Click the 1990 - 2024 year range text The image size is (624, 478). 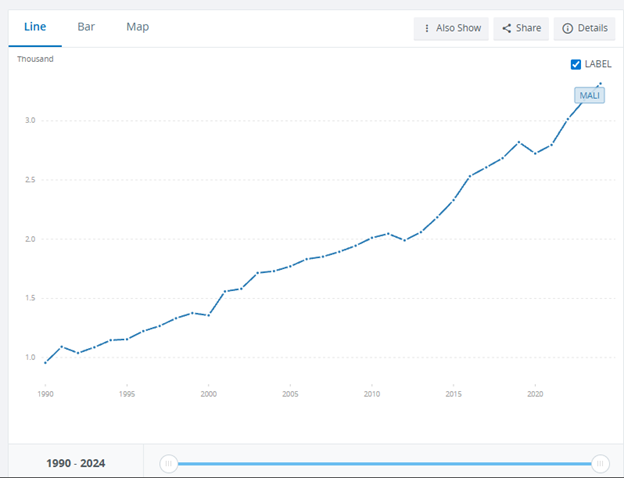point(76,463)
